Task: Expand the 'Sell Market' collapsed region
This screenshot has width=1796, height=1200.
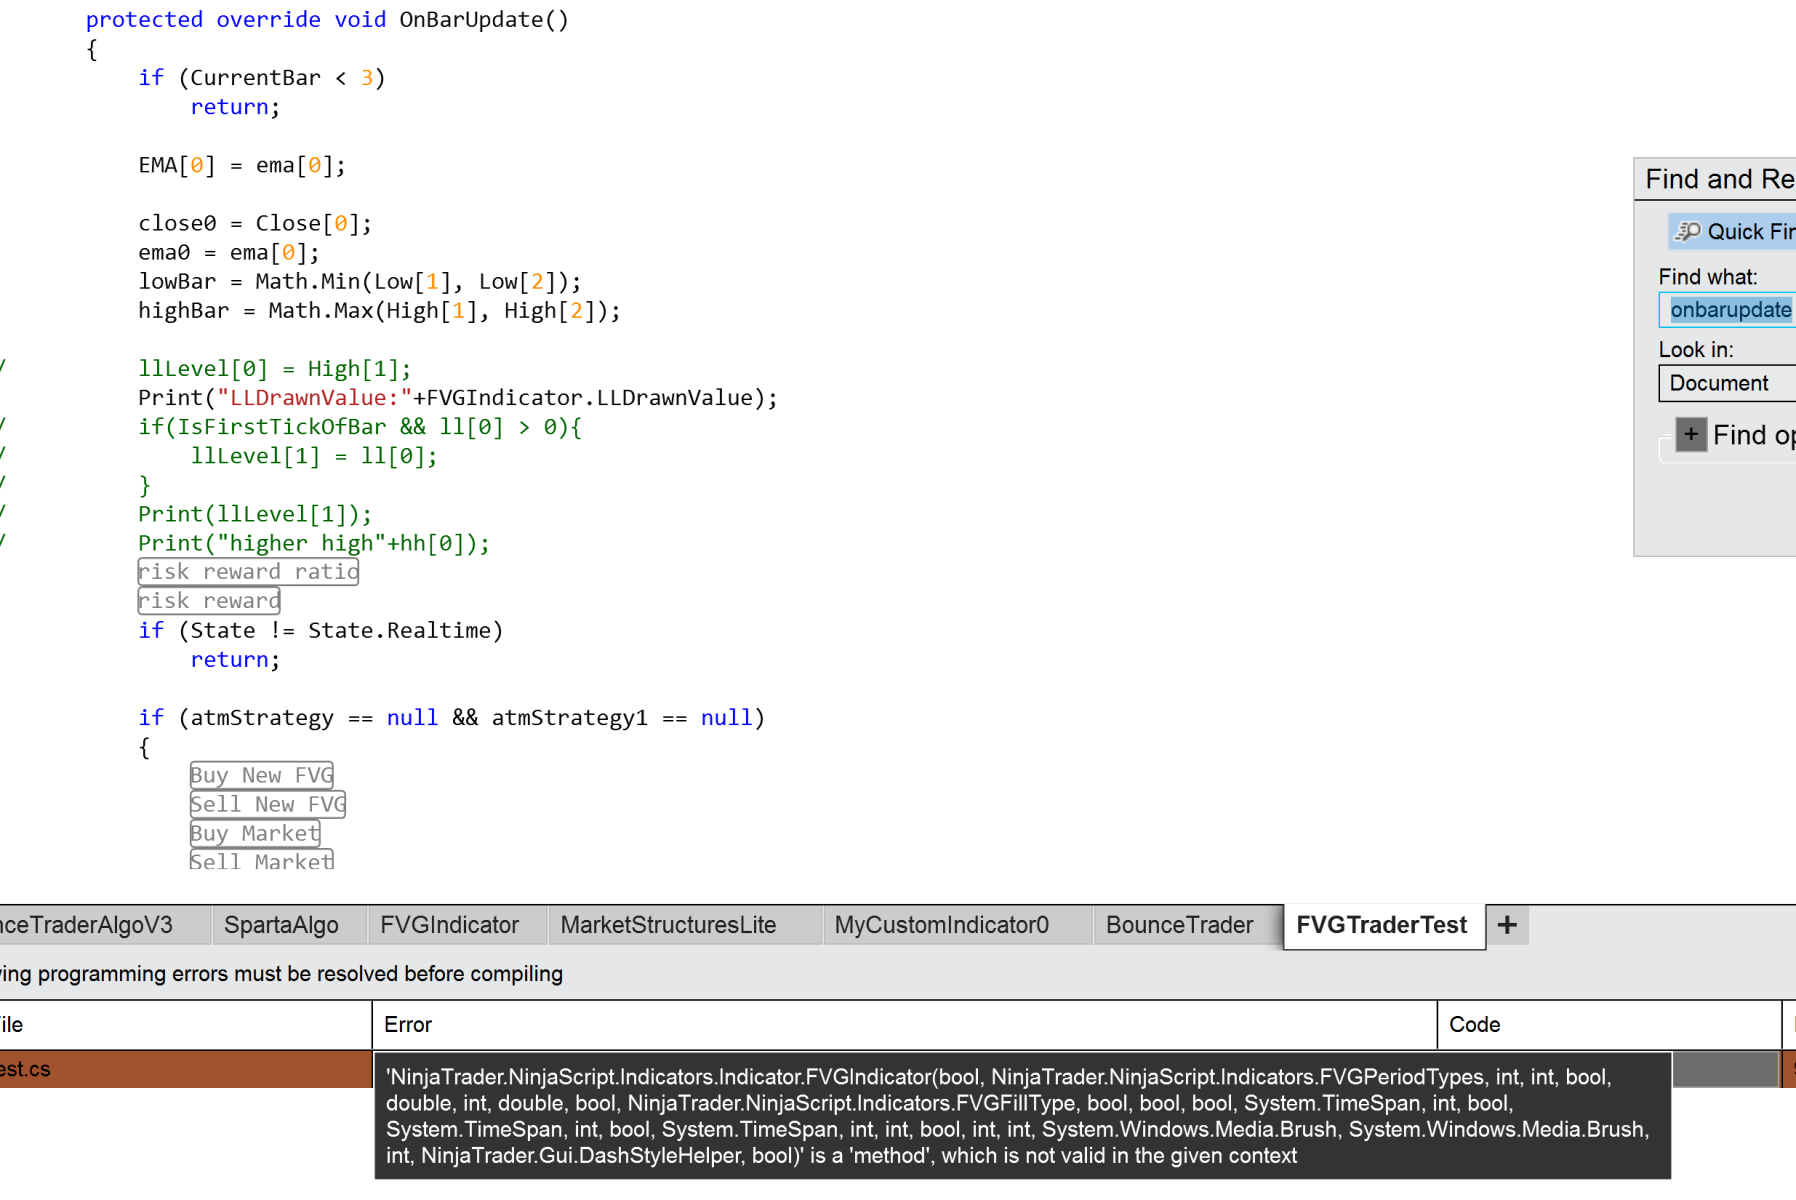Action: tap(262, 861)
